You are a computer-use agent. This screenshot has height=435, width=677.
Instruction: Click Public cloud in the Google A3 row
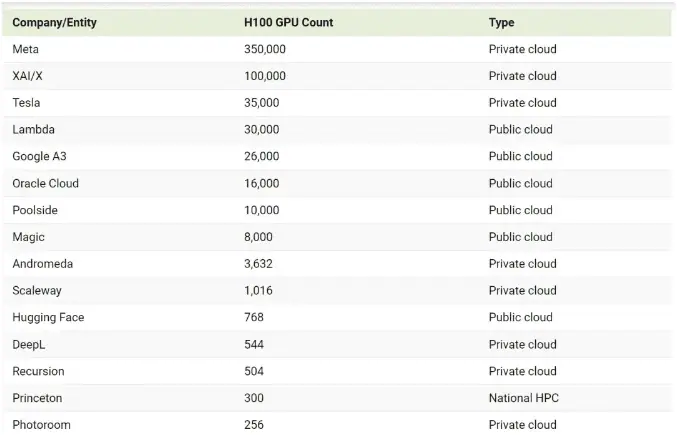[x=521, y=156]
